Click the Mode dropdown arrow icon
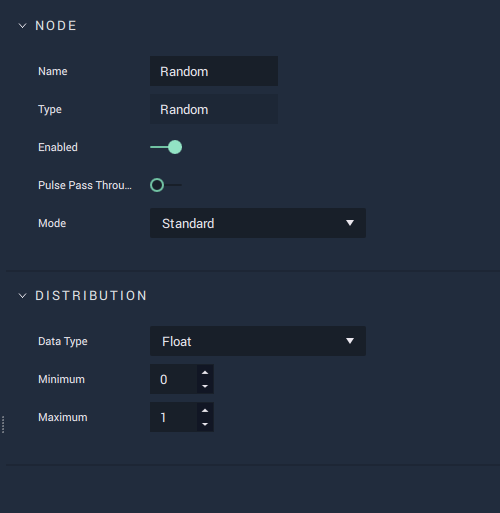The image size is (500, 513). (350, 223)
